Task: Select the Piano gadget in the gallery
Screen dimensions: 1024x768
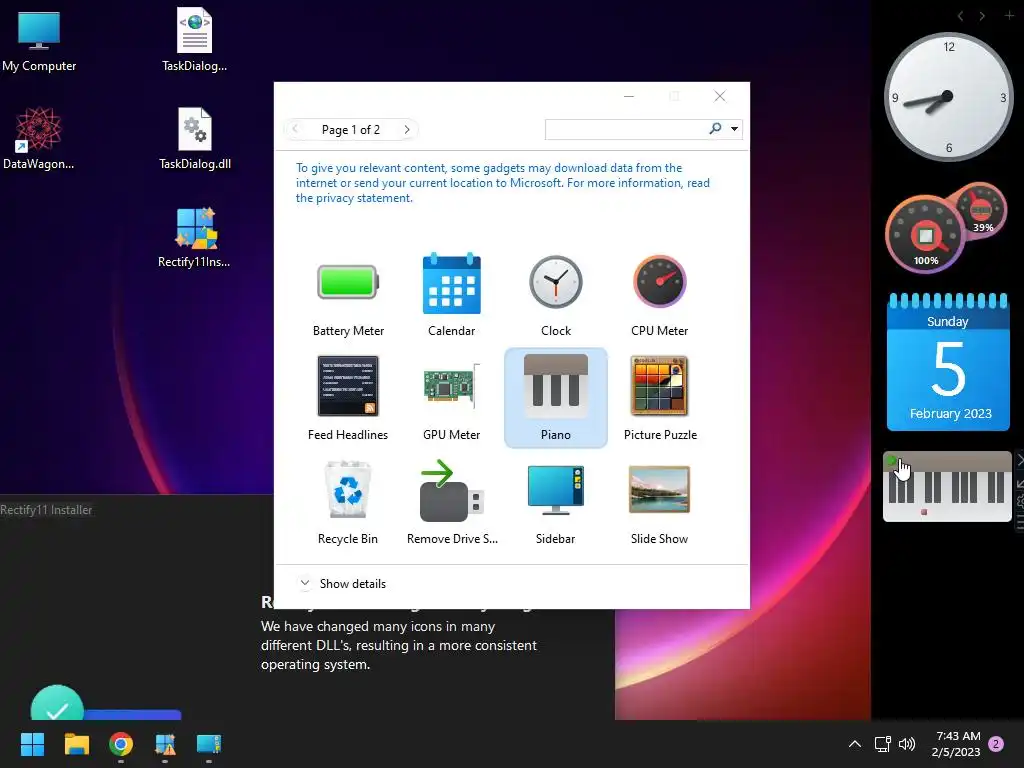Action: pos(556,398)
